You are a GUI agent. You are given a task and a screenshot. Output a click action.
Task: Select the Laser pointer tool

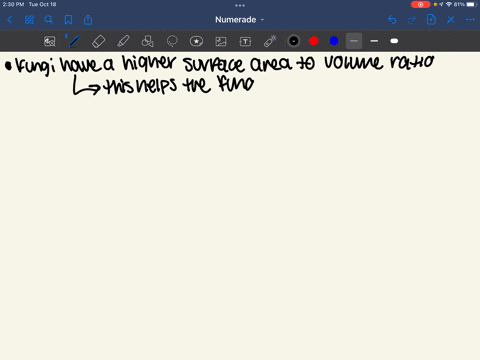(x=270, y=41)
